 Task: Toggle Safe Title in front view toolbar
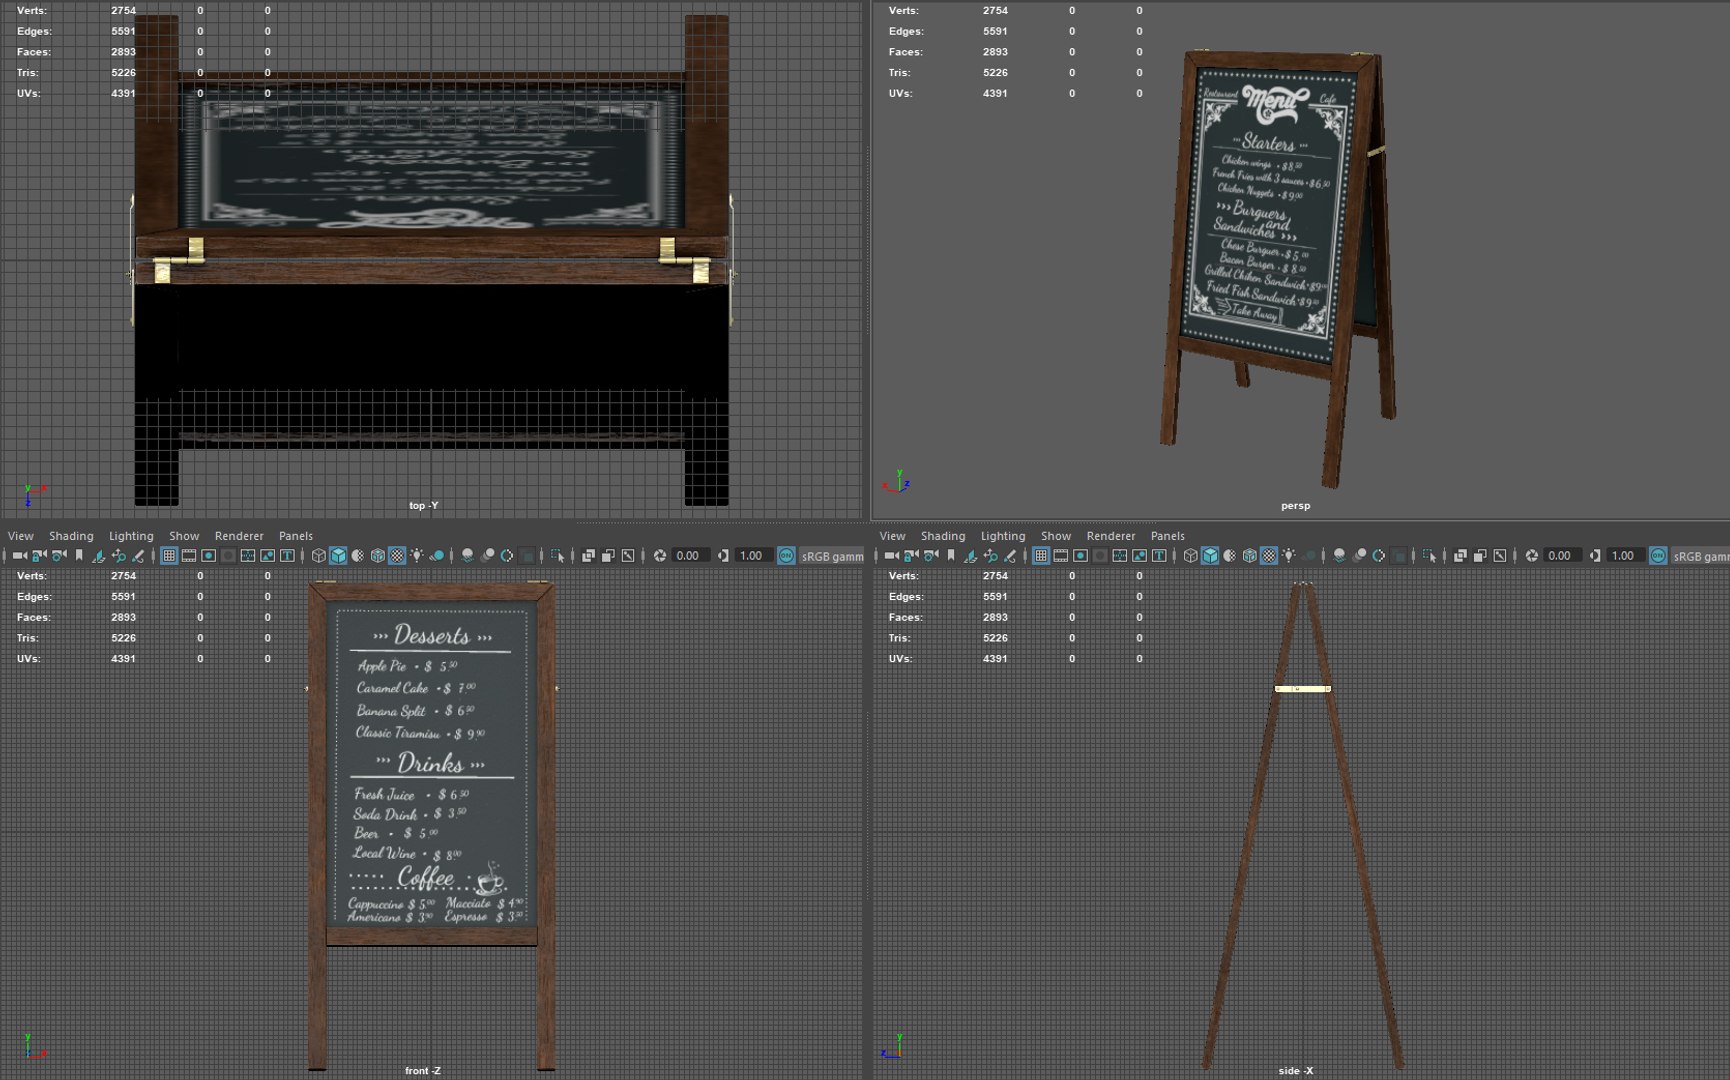[x=287, y=556]
